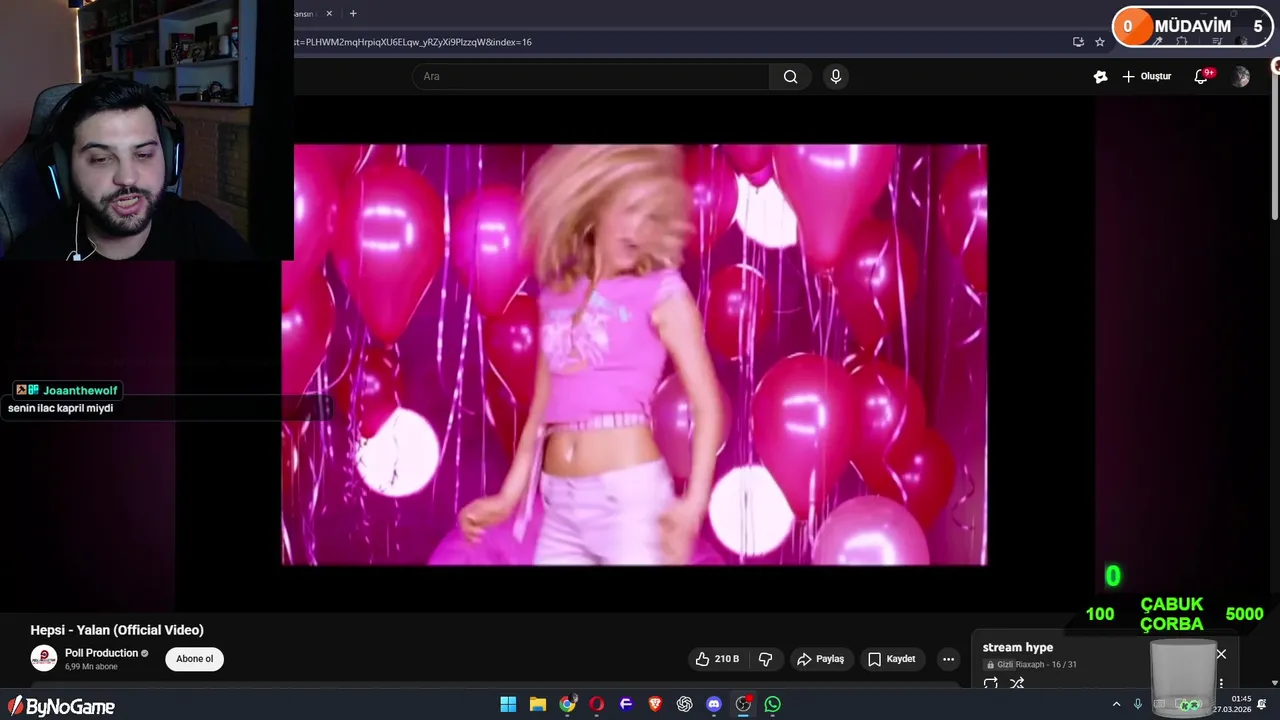This screenshot has width=1280, height=720.
Task: Open YouTube notifications bell
Action: 1202,76
